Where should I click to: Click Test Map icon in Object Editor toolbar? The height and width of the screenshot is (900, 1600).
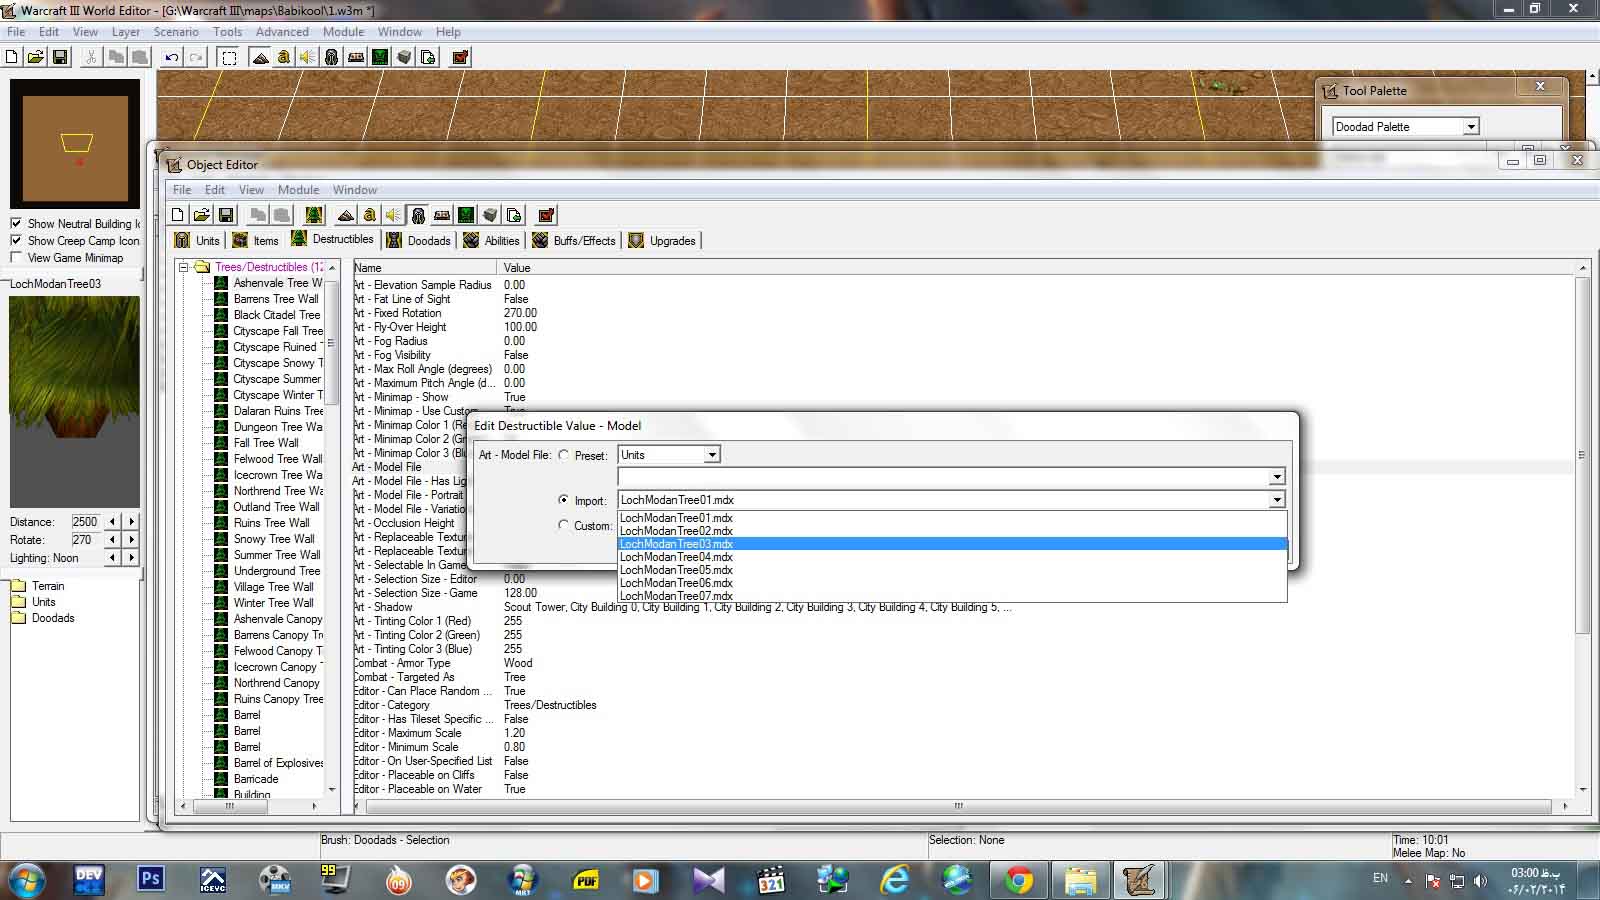(x=546, y=215)
